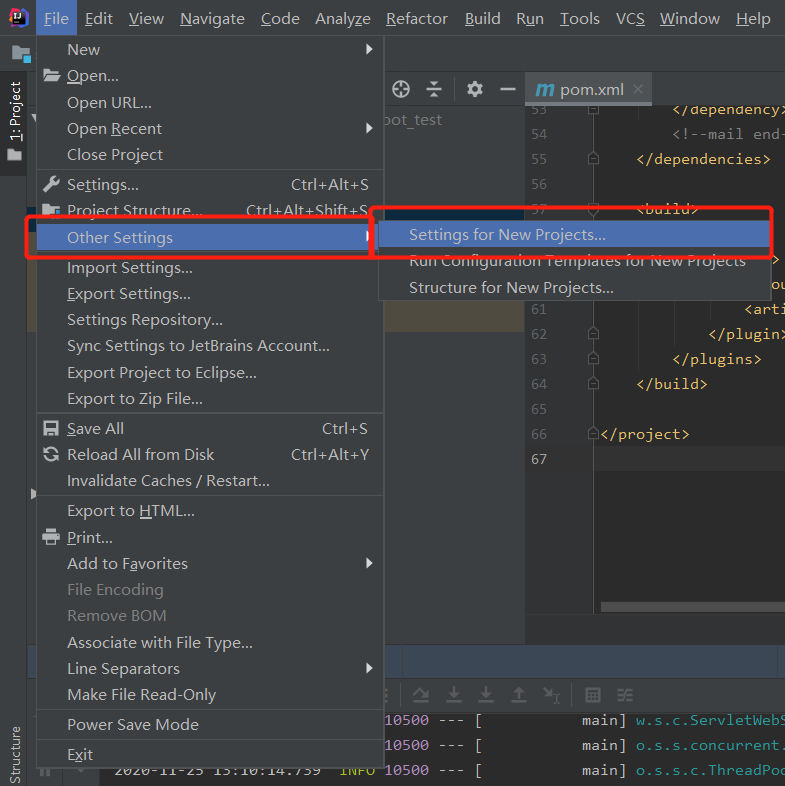Click the evaluate expression table icon
The height and width of the screenshot is (786, 785).
[x=593, y=695]
